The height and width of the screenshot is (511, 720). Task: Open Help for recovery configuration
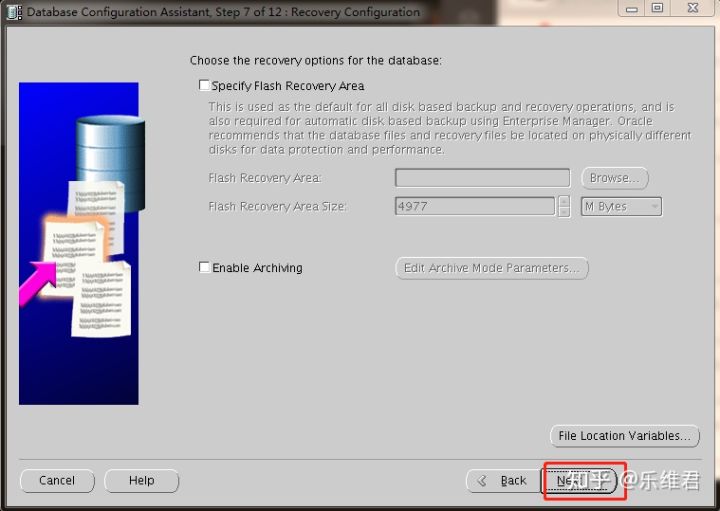(x=141, y=481)
